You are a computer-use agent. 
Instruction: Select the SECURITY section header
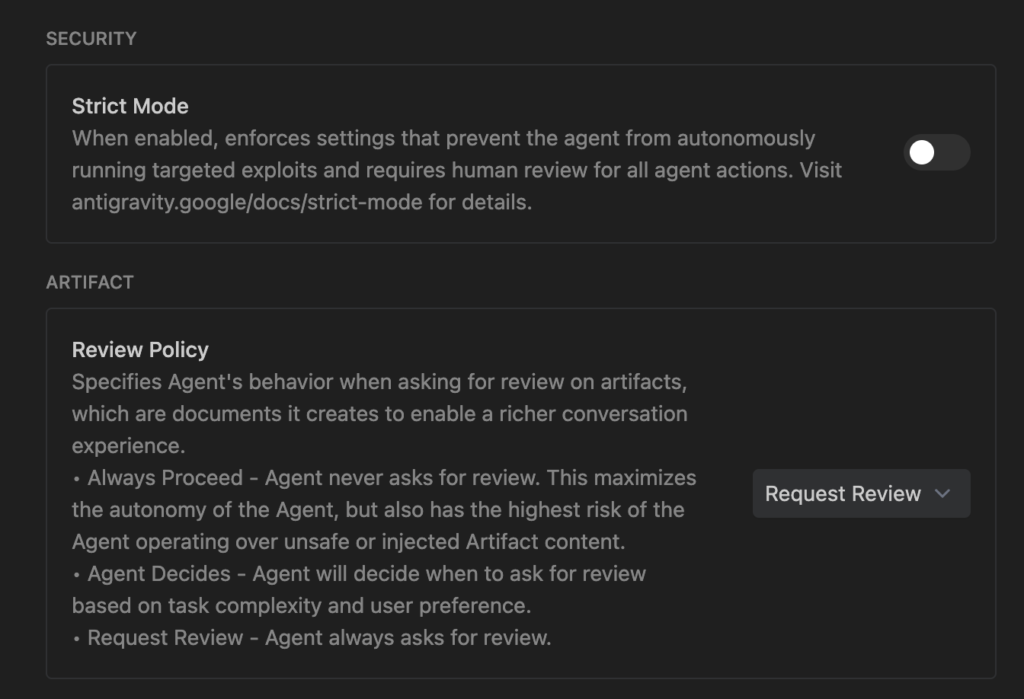point(91,39)
